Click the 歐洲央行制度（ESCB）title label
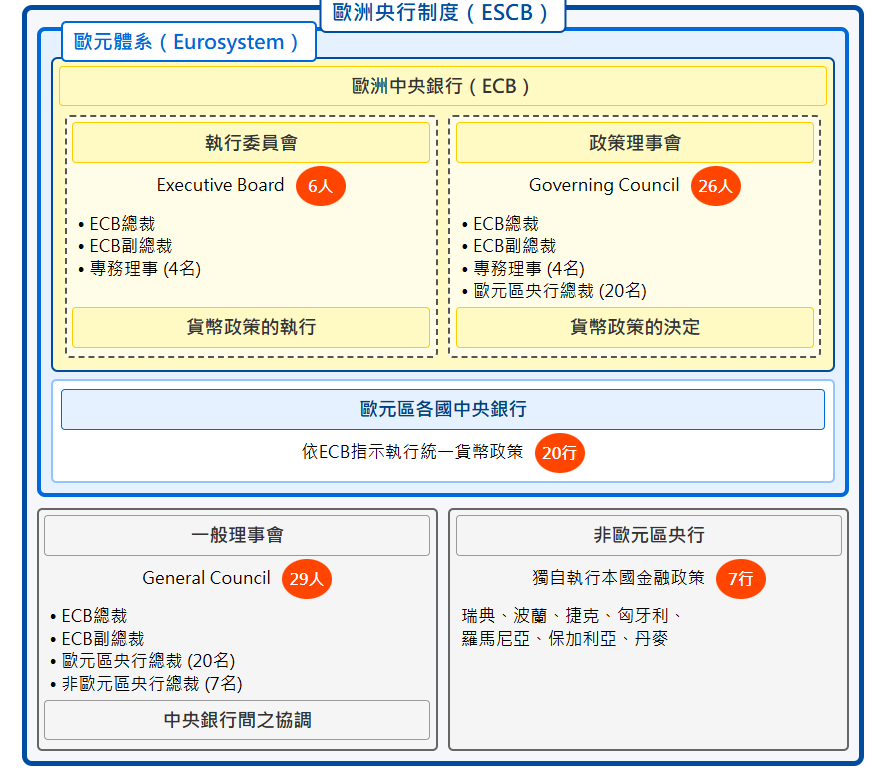The height and width of the screenshot is (773, 875). tap(443, 13)
